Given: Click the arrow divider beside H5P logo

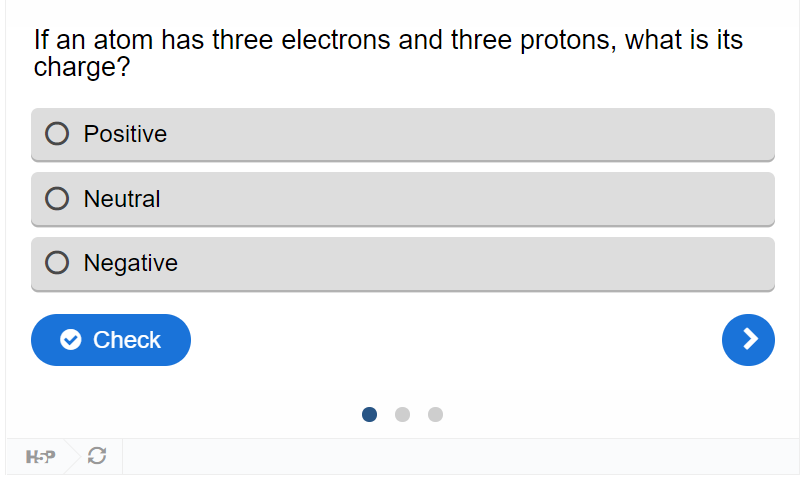Looking at the screenshot, I should click(73, 455).
